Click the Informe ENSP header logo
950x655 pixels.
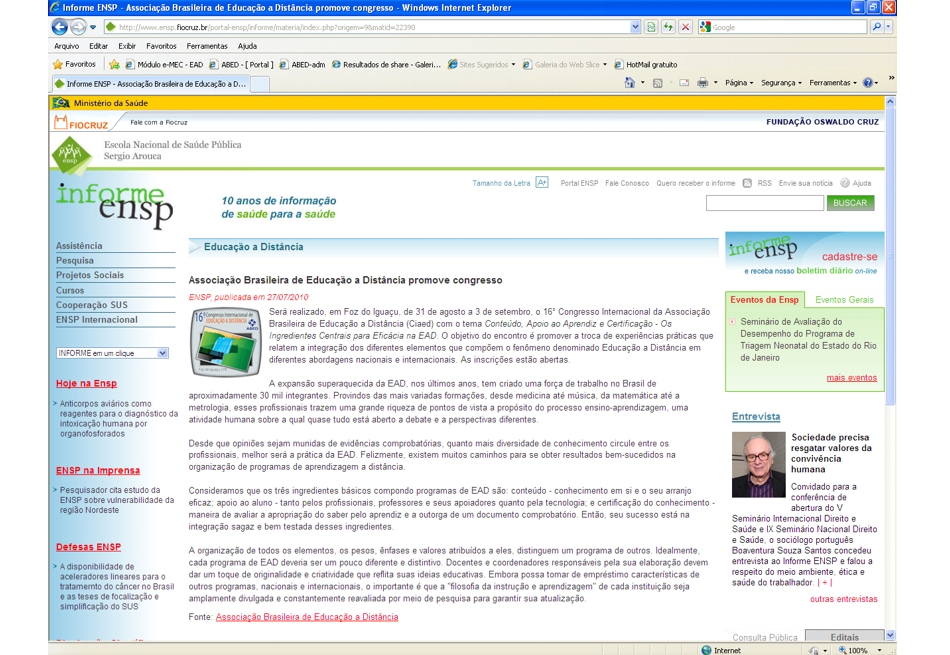pyautogui.click(x=115, y=205)
